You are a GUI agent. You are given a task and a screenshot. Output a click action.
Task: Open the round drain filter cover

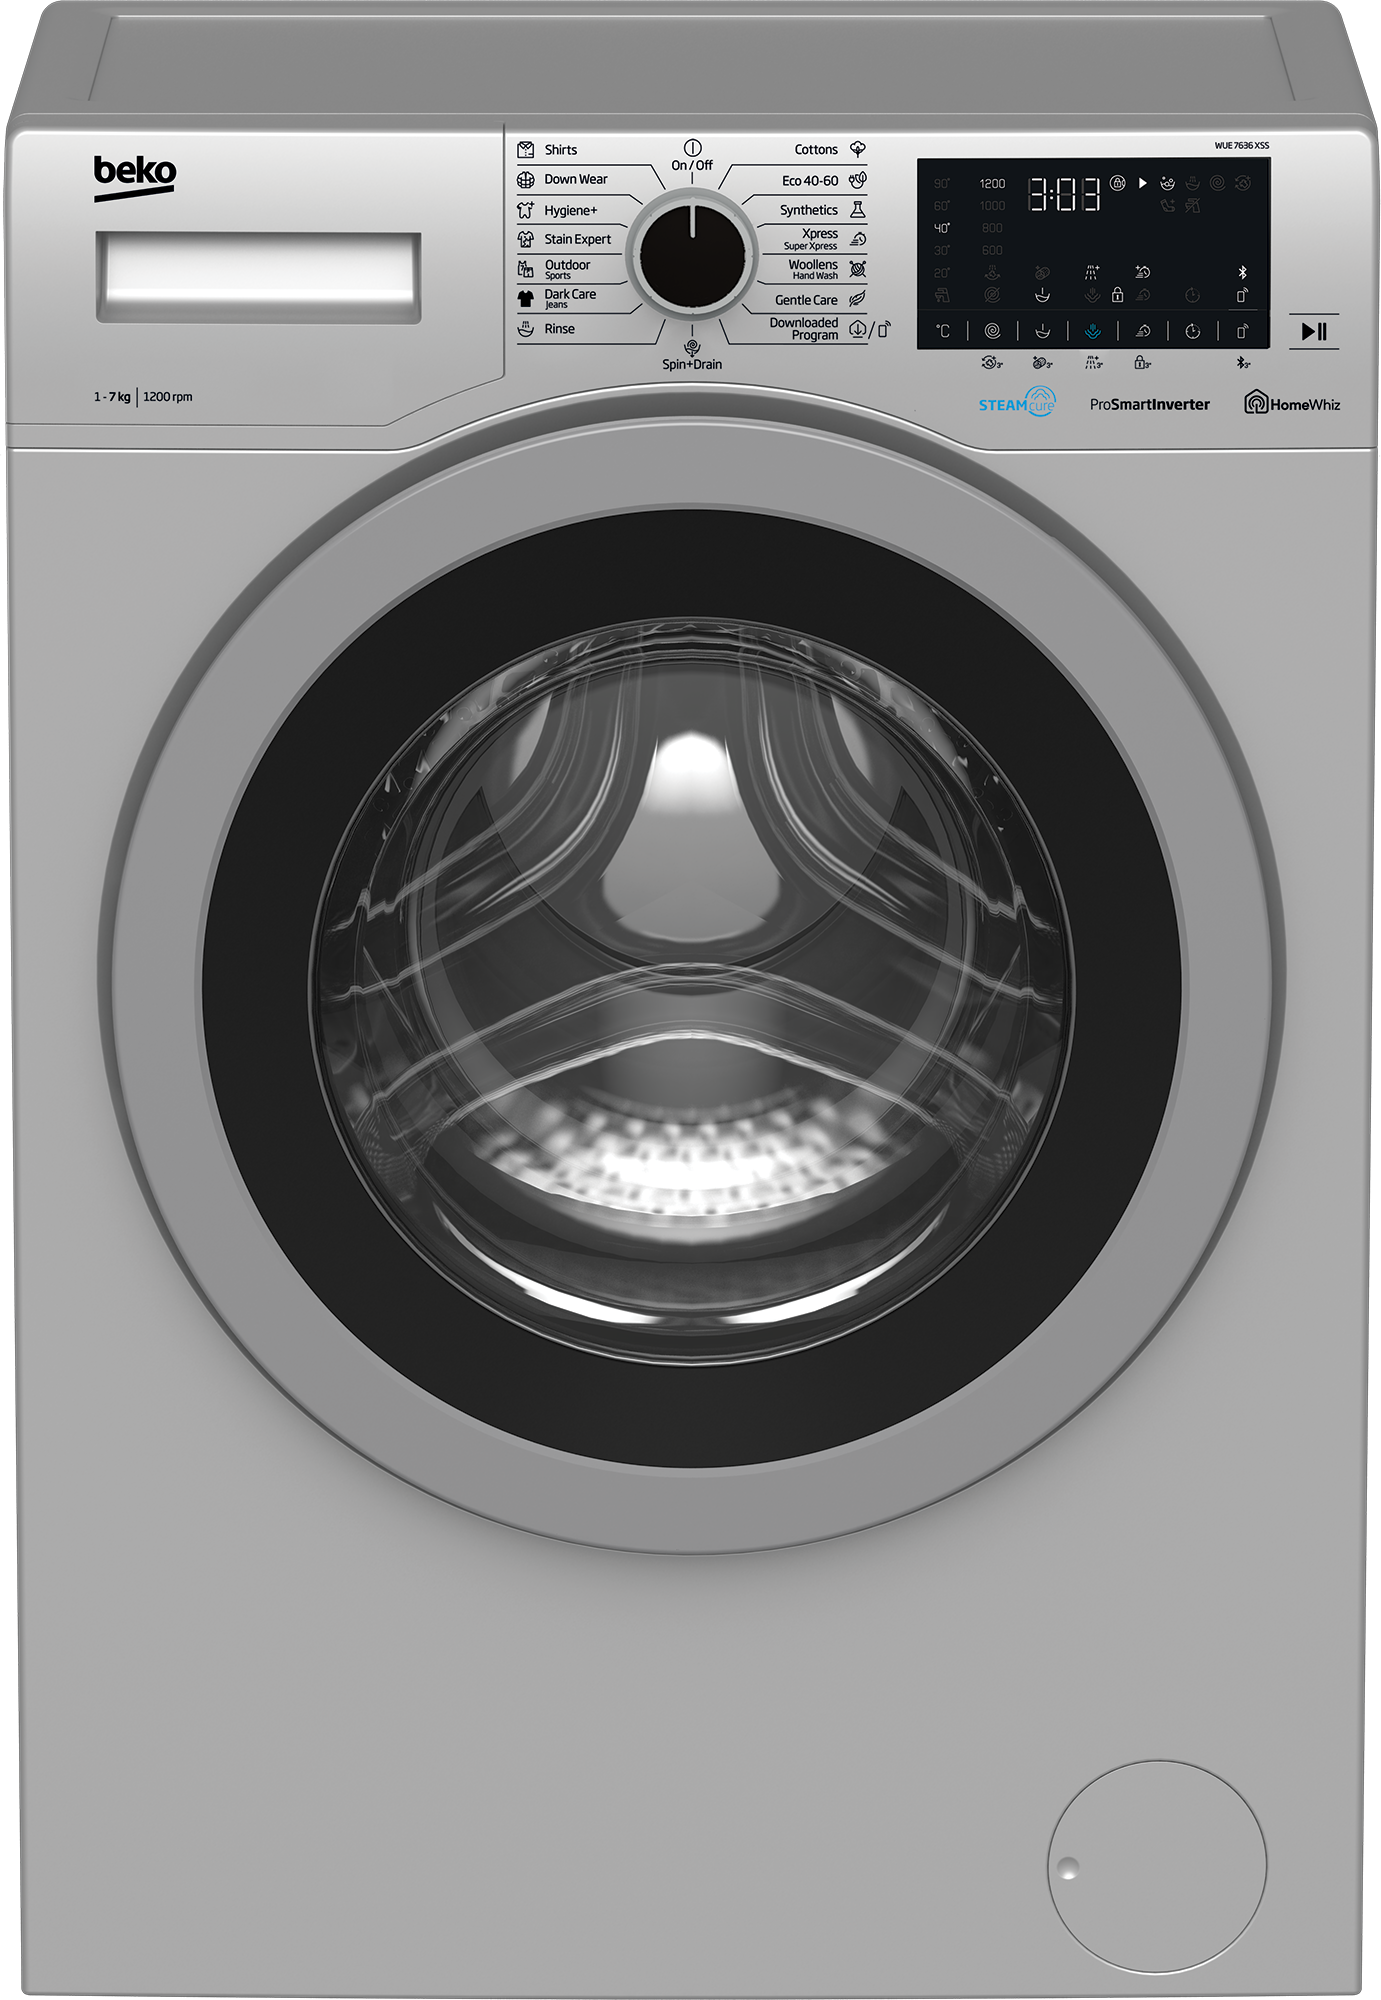coord(1157,1866)
